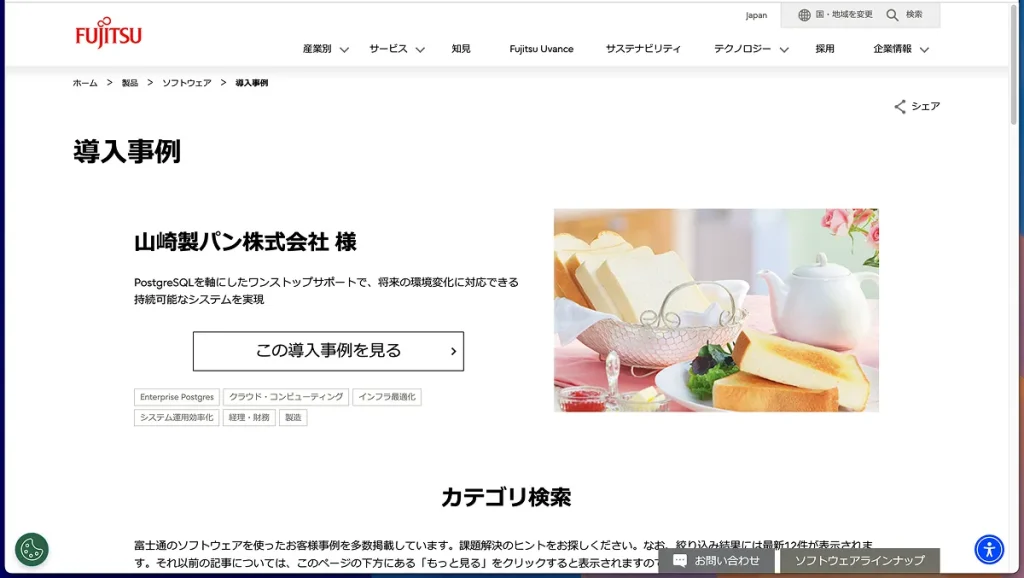Open the ソフトウェア breadcrumb link
Screen dimensions: 1024x578
click(x=187, y=83)
